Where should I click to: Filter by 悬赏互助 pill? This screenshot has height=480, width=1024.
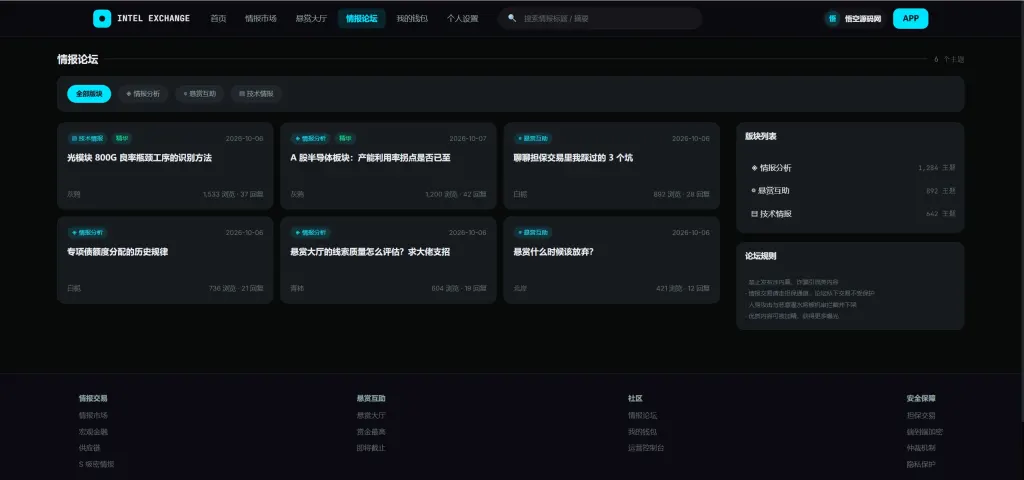[200, 94]
